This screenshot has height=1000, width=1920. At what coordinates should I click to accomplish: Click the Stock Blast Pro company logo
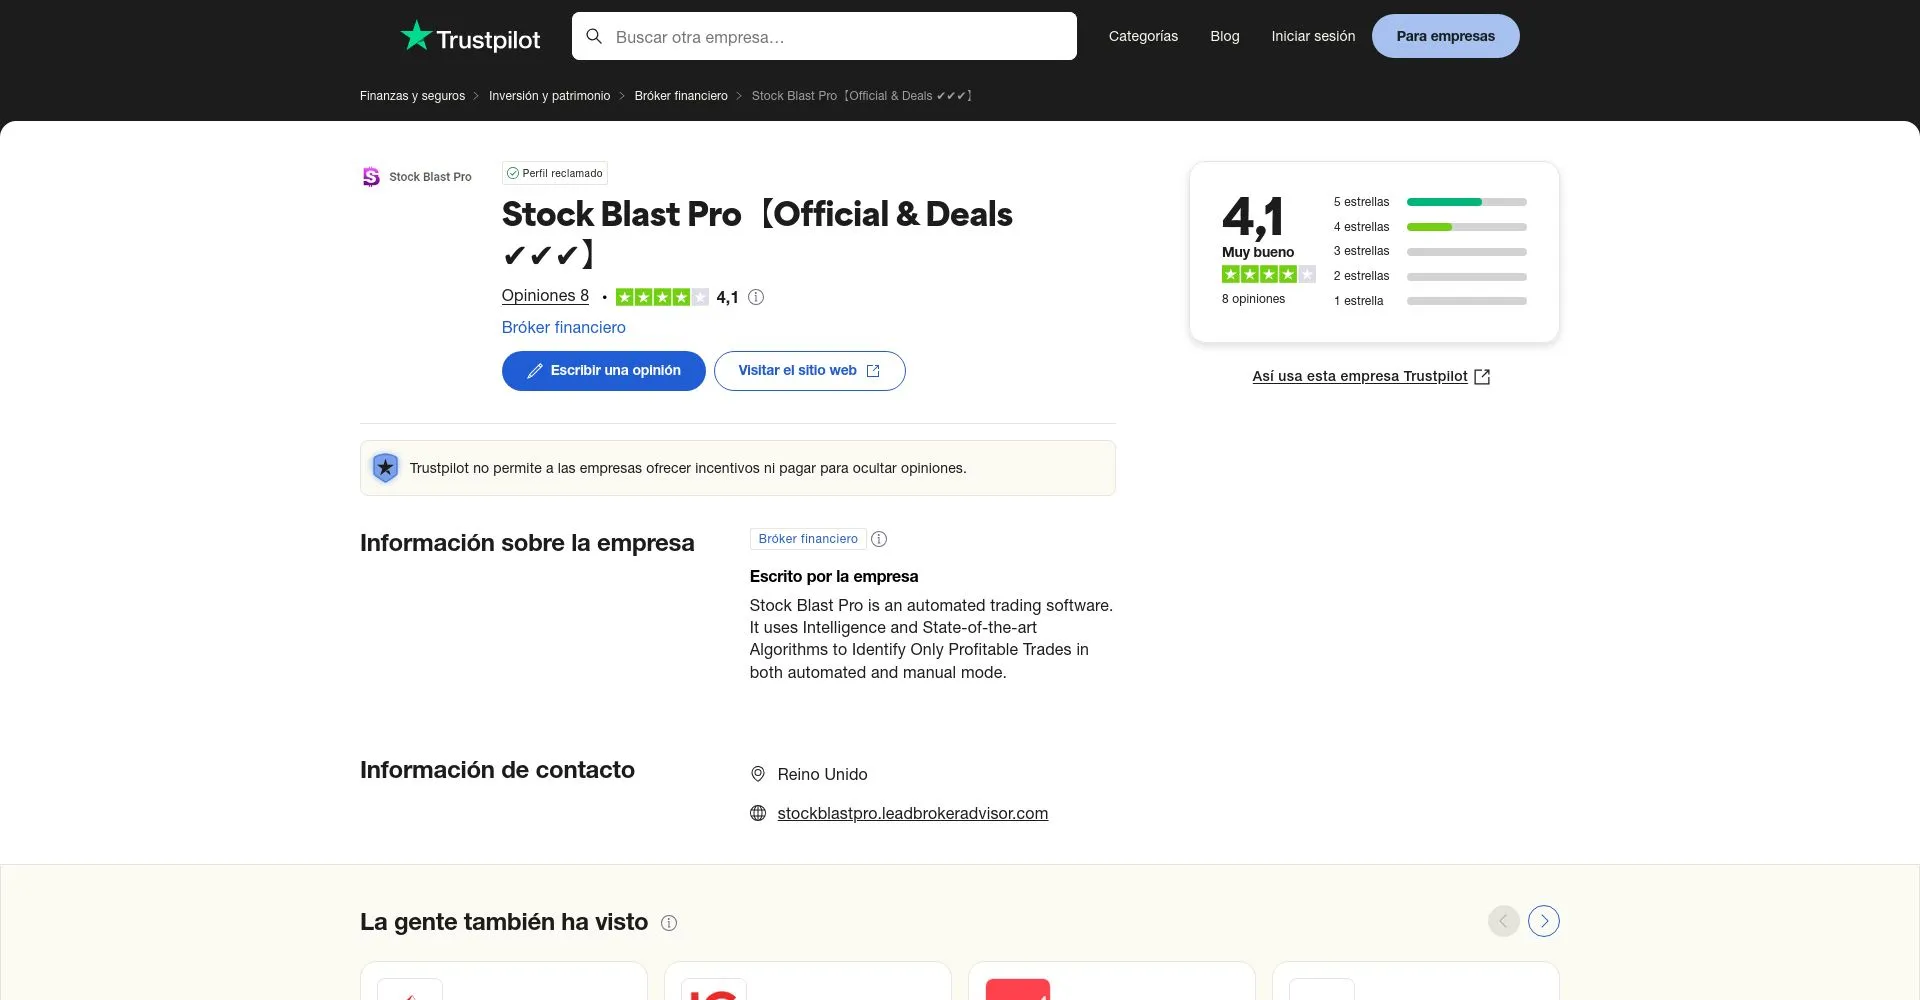(x=416, y=177)
